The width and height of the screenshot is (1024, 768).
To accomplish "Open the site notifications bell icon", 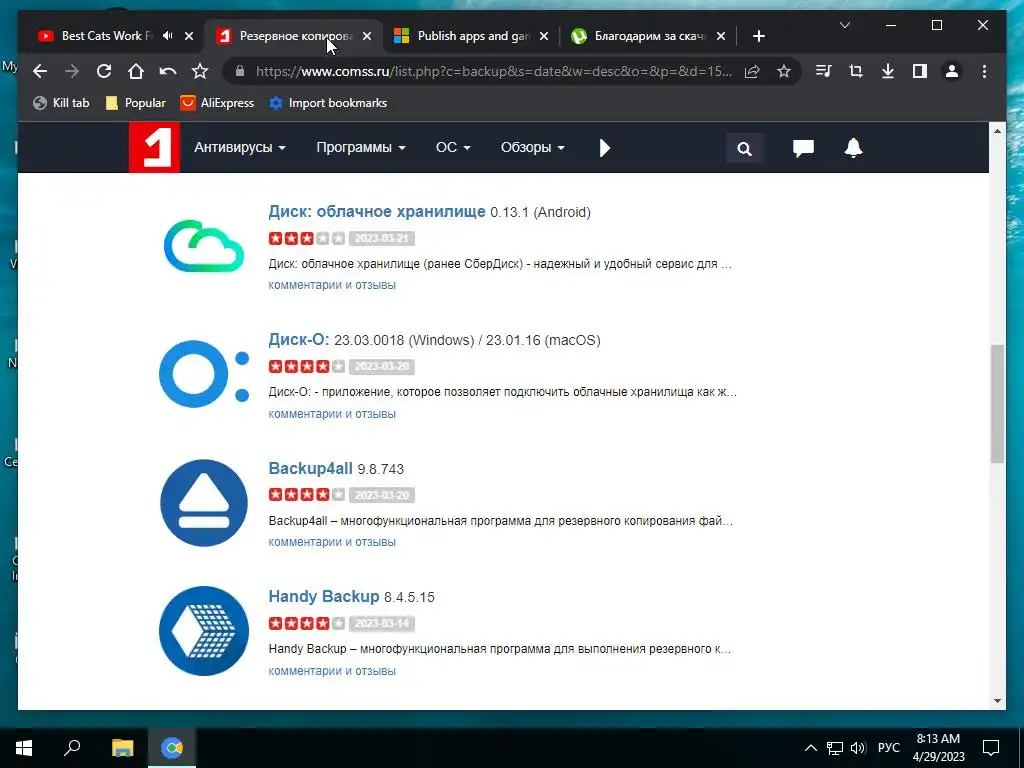I will click(854, 148).
